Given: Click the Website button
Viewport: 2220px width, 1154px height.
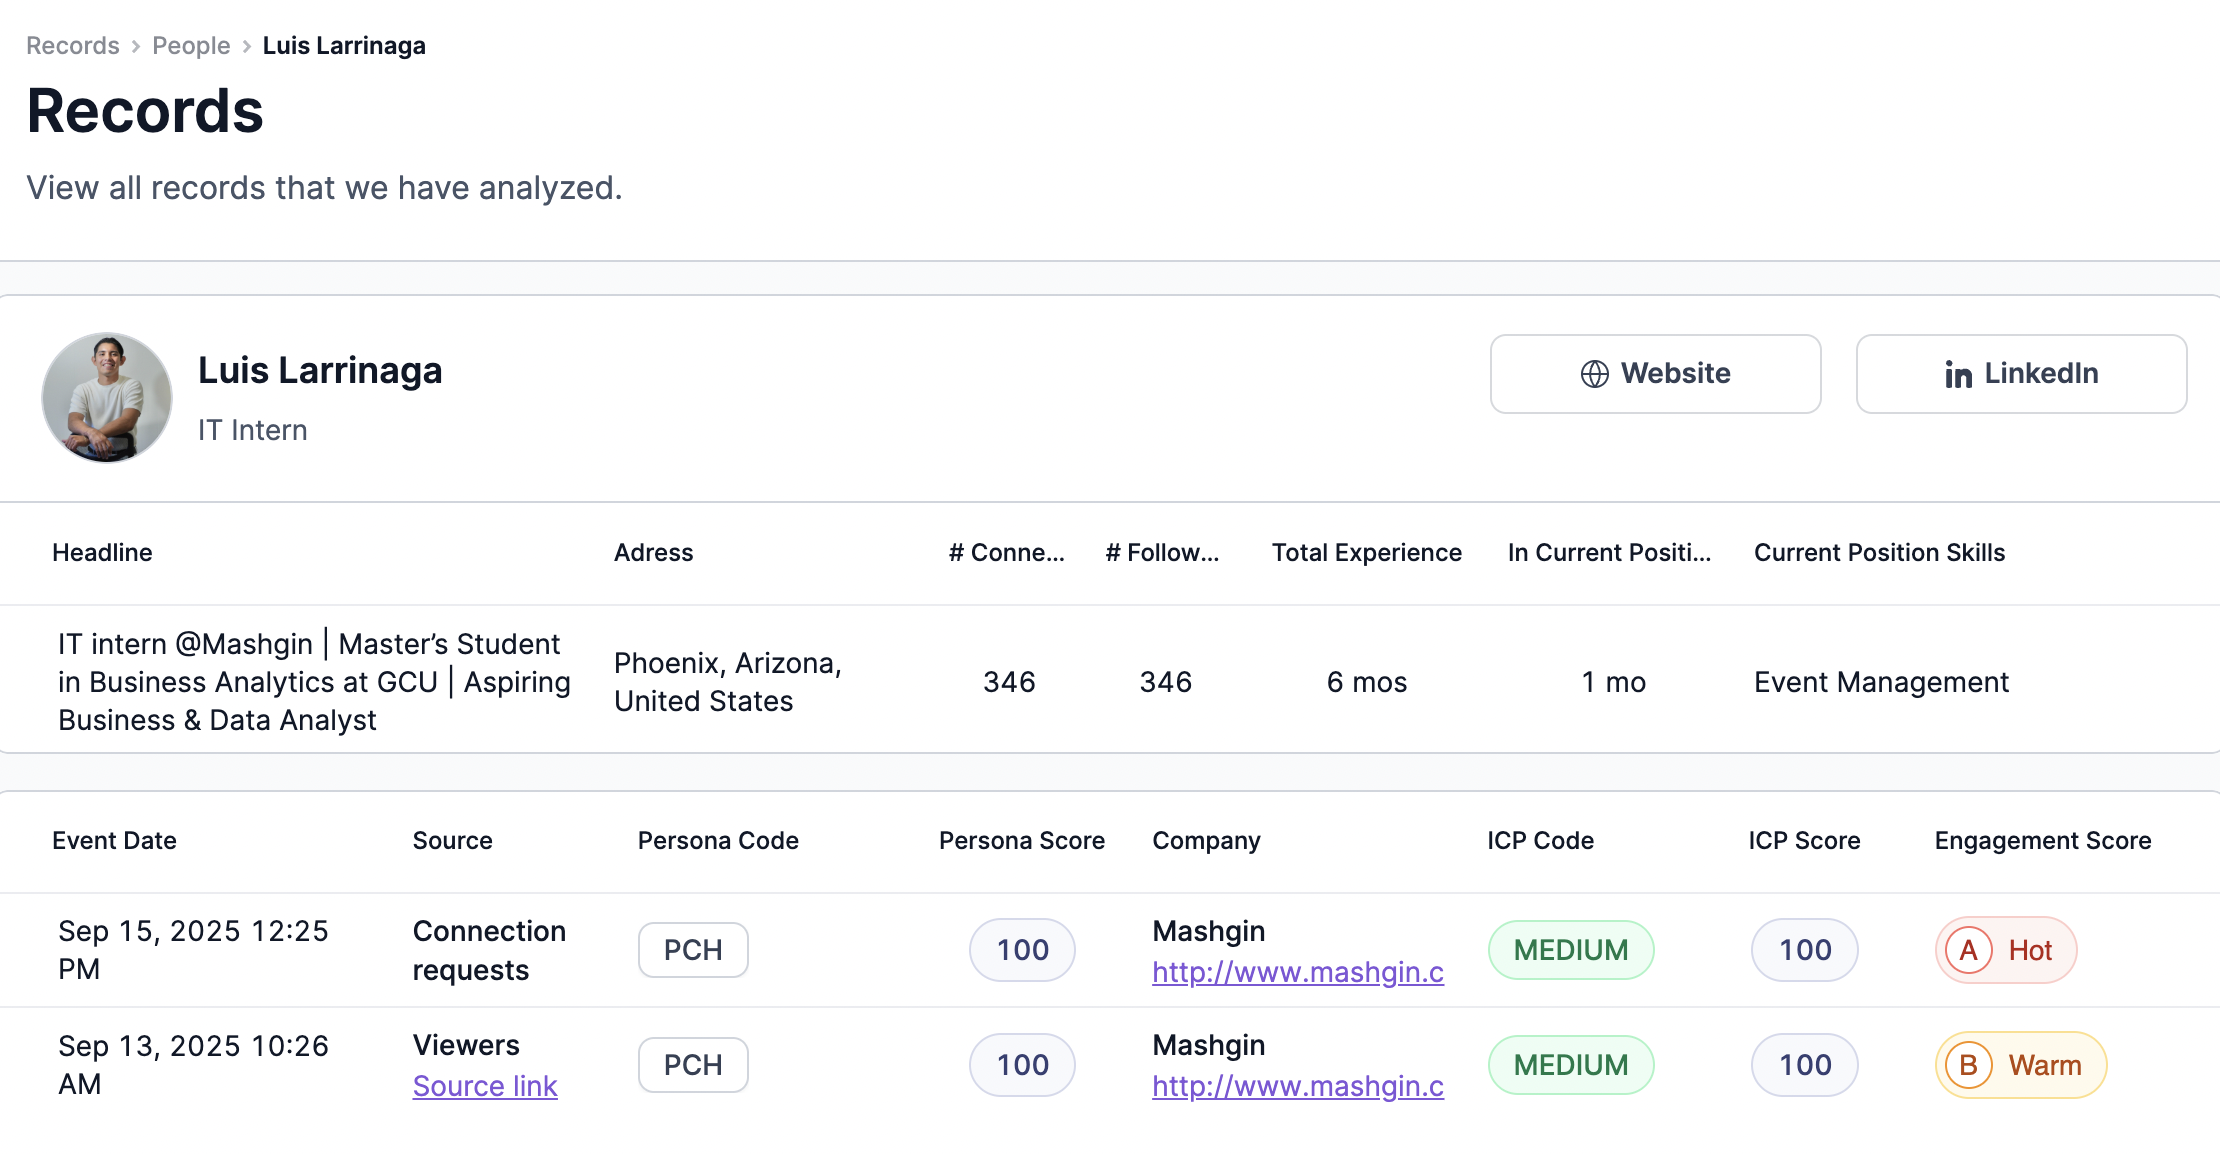Looking at the screenshot, I should click(1655, 374).
